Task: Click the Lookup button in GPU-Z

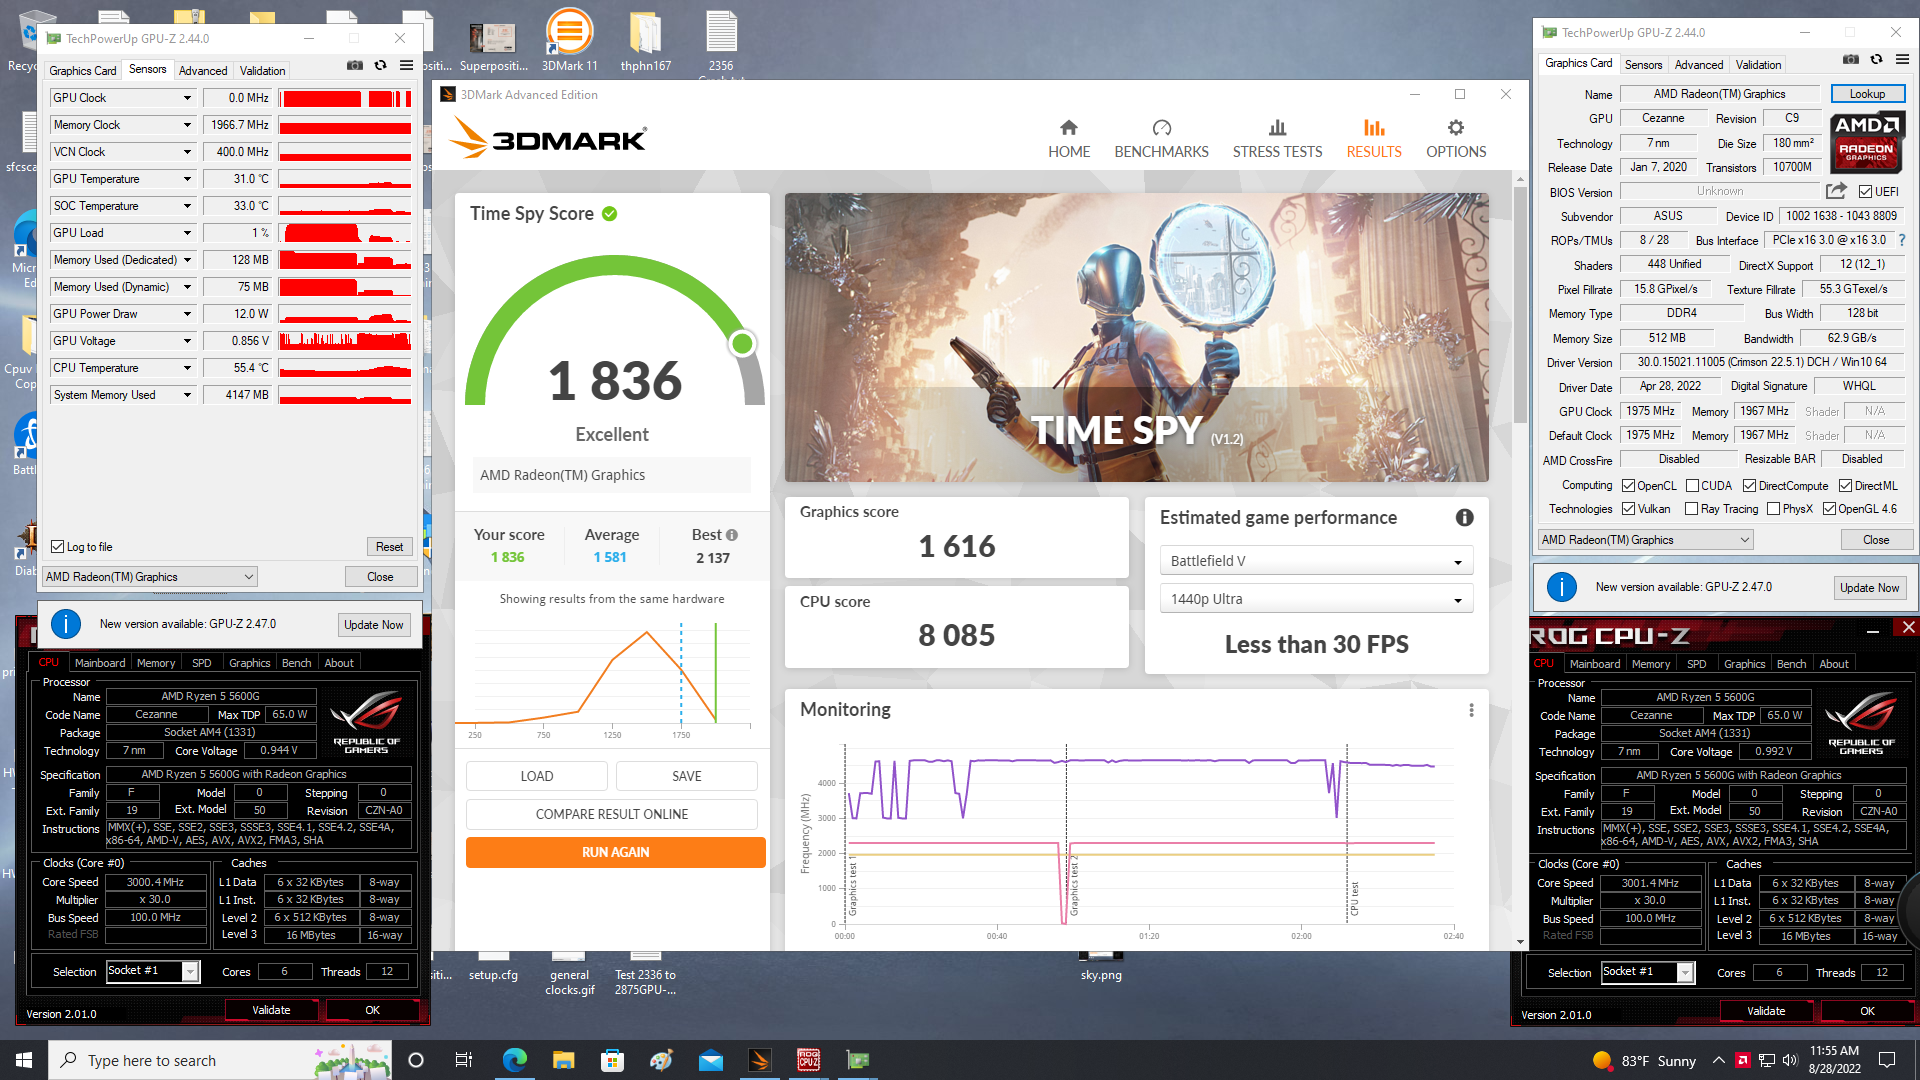Action: 1867,94
